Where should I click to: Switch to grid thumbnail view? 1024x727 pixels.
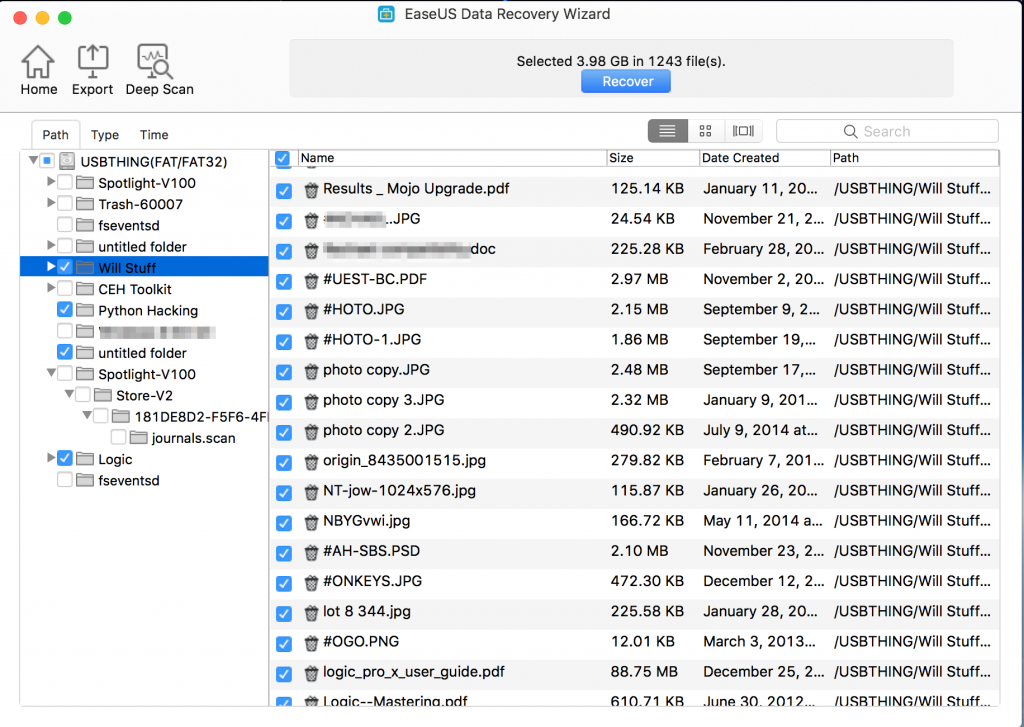tap(705, 131)
